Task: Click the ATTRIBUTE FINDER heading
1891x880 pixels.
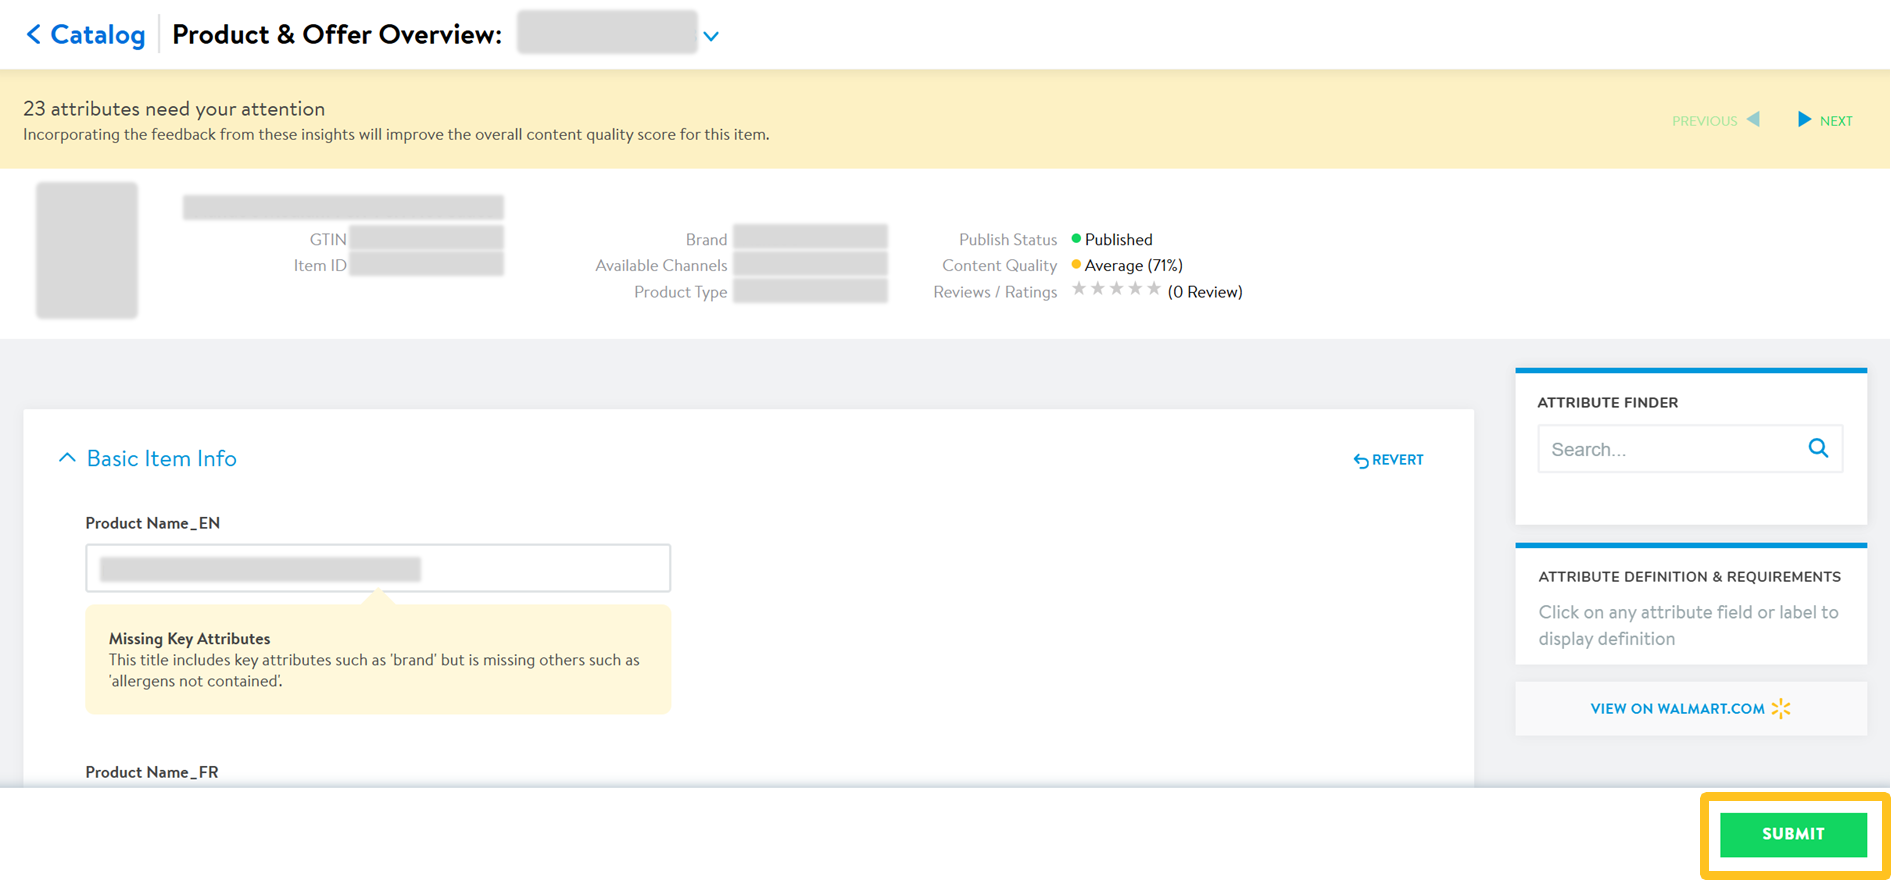Action: tap(1608, 402)
